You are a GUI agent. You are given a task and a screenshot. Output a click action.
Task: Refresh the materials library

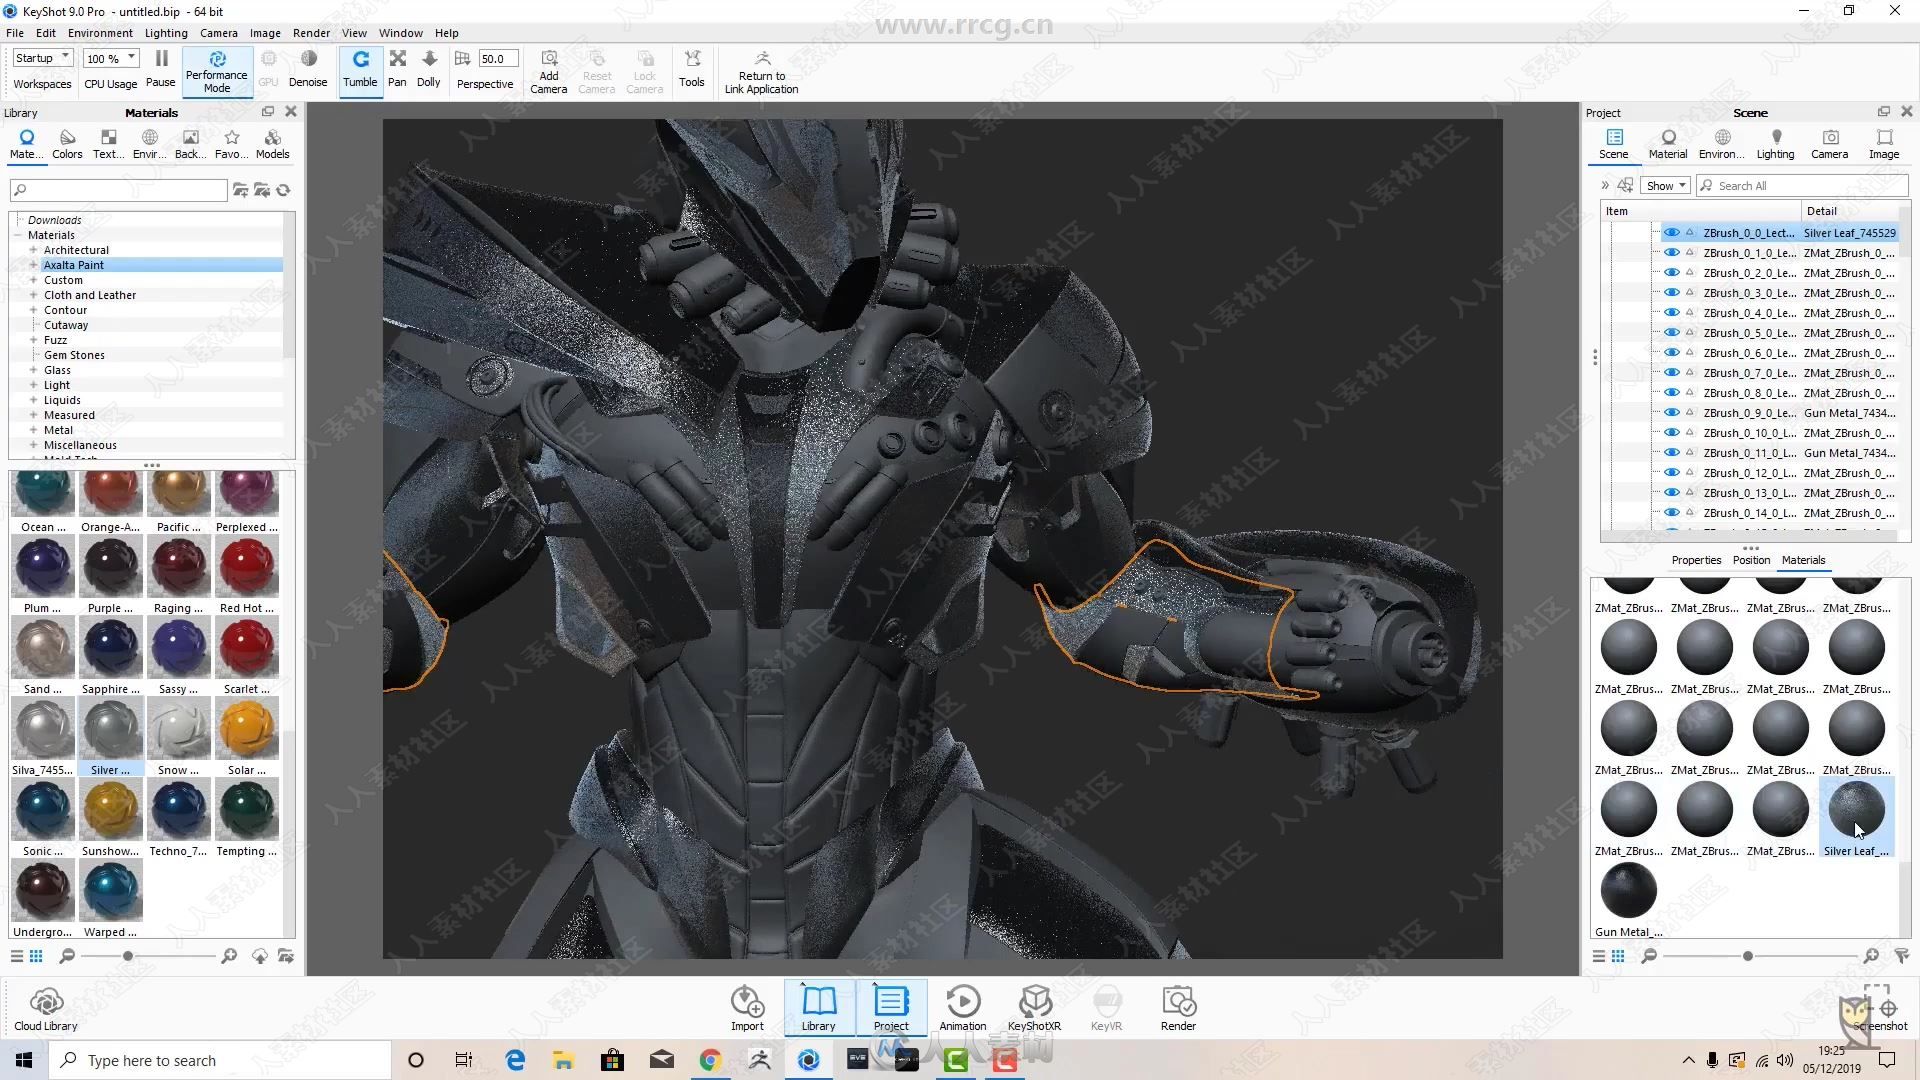[x=284, y=190]
